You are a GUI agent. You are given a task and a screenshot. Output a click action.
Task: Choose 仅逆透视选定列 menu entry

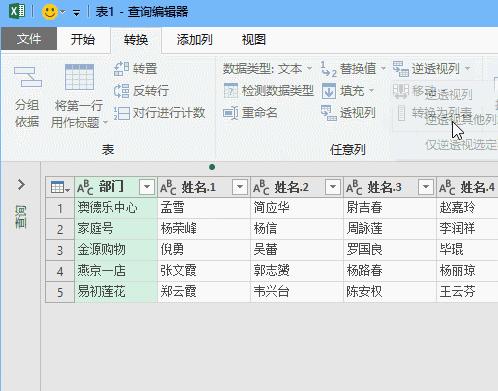[x=461, y=144]
